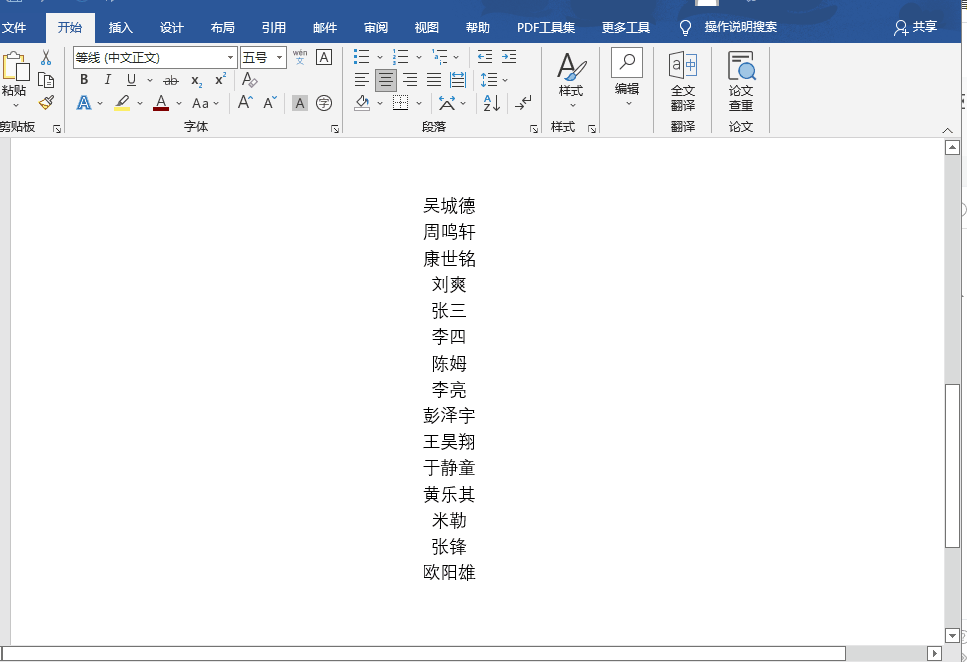Image resolution: width=967 pixels, height=662 pixels.
Task: Sort the name list with the AZ sort icon
Action: point(490,102)
